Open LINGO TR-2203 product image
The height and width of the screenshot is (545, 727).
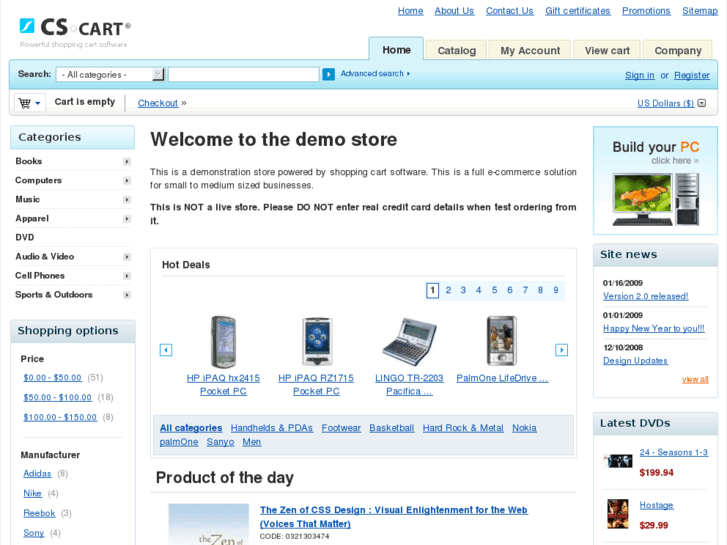(410, 342)
